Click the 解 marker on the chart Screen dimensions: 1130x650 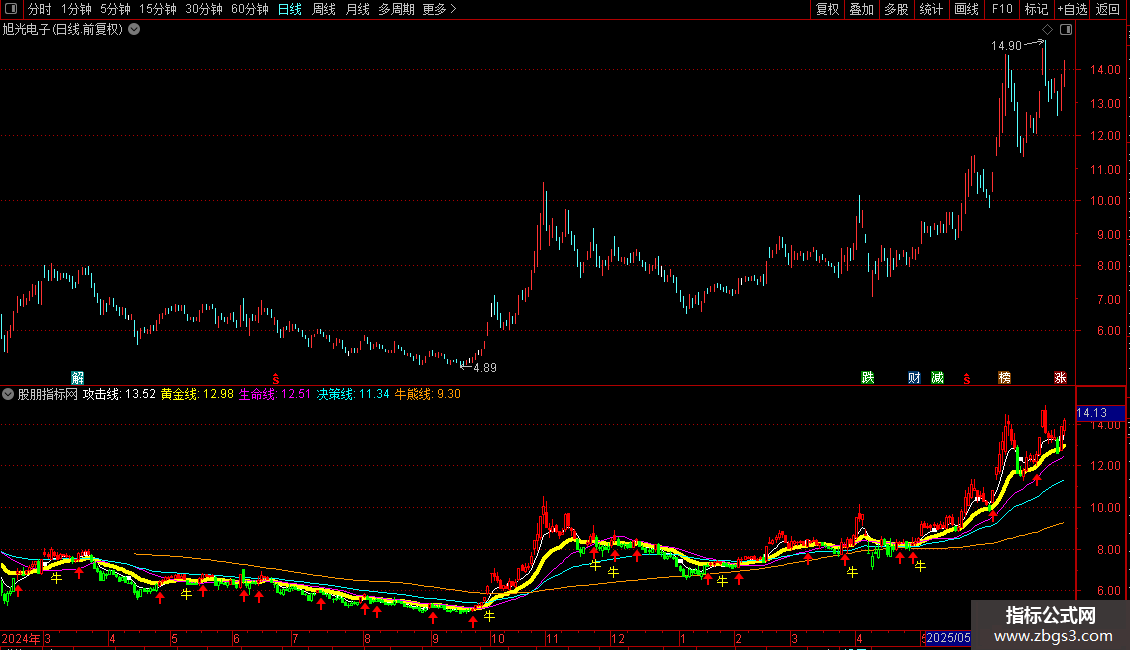tap(78, 378)
